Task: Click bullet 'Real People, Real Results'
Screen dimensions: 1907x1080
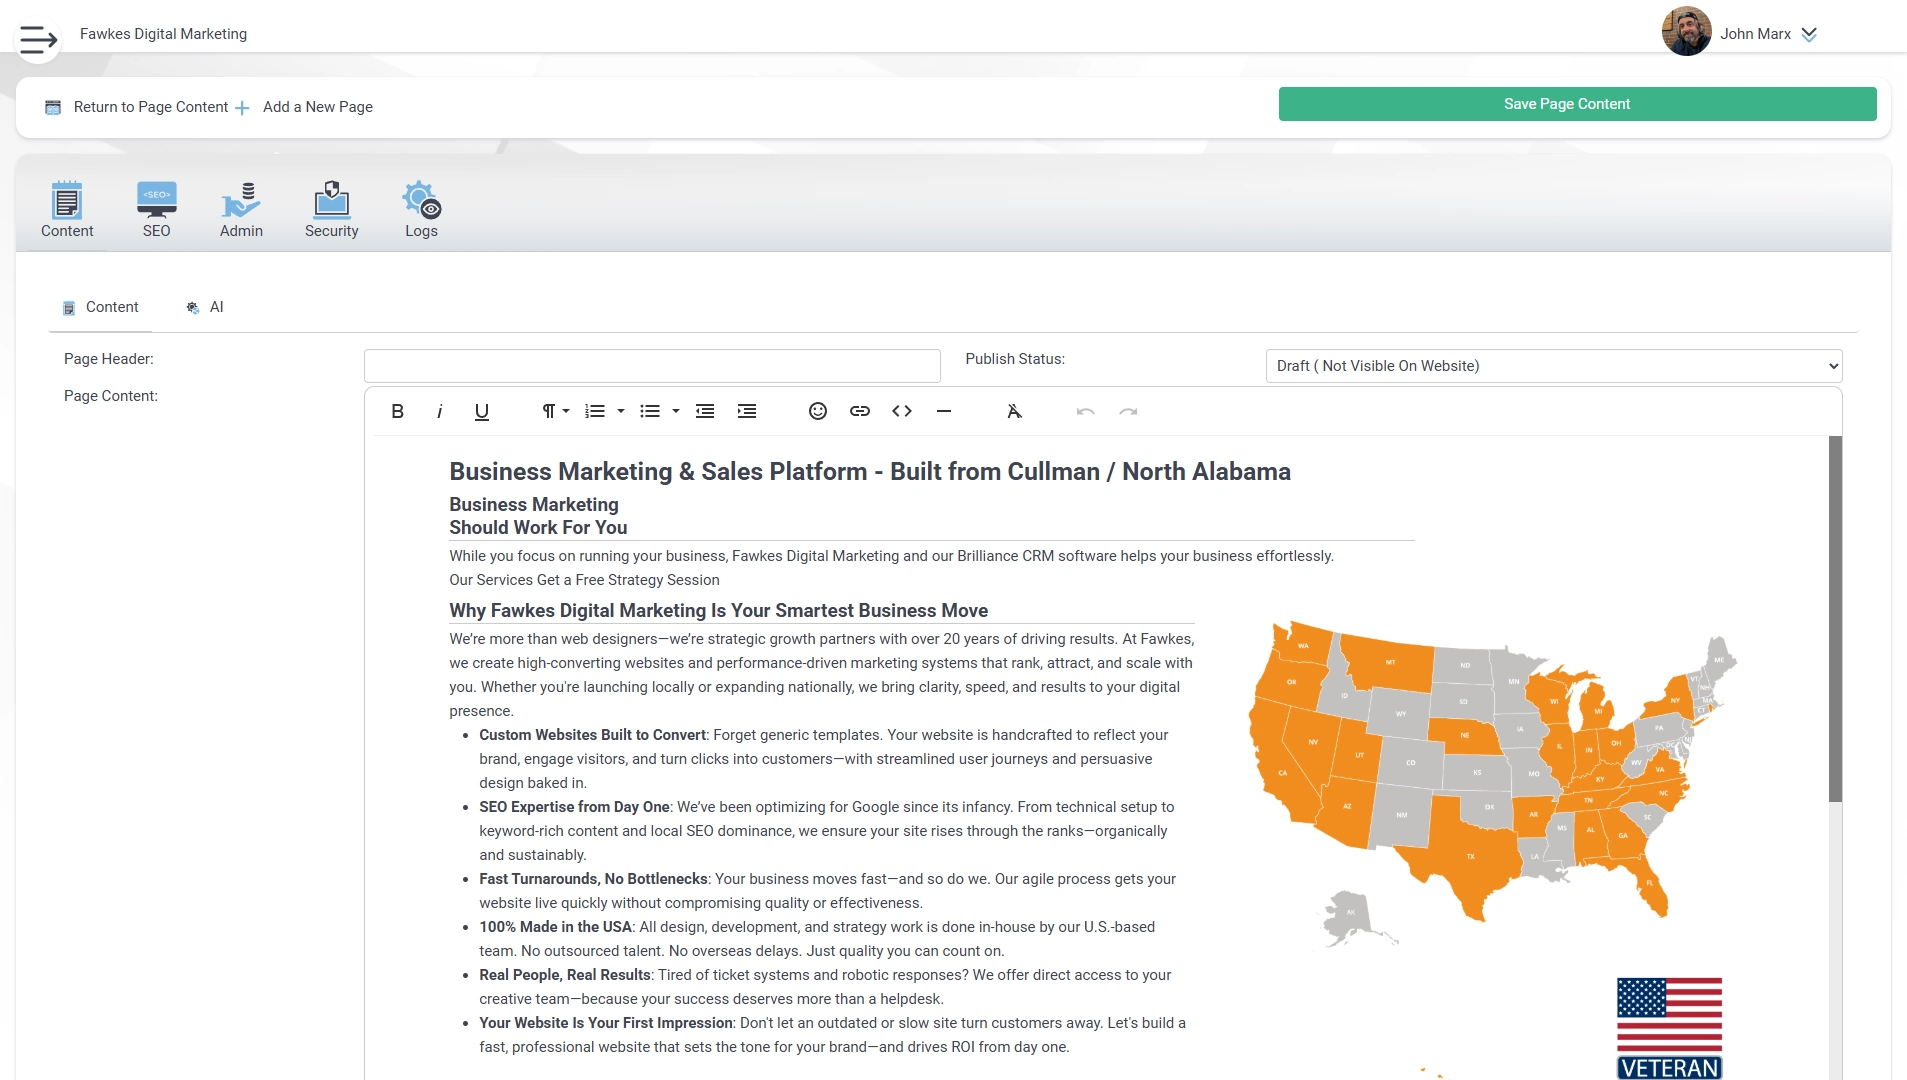Action: pos(565,975)
